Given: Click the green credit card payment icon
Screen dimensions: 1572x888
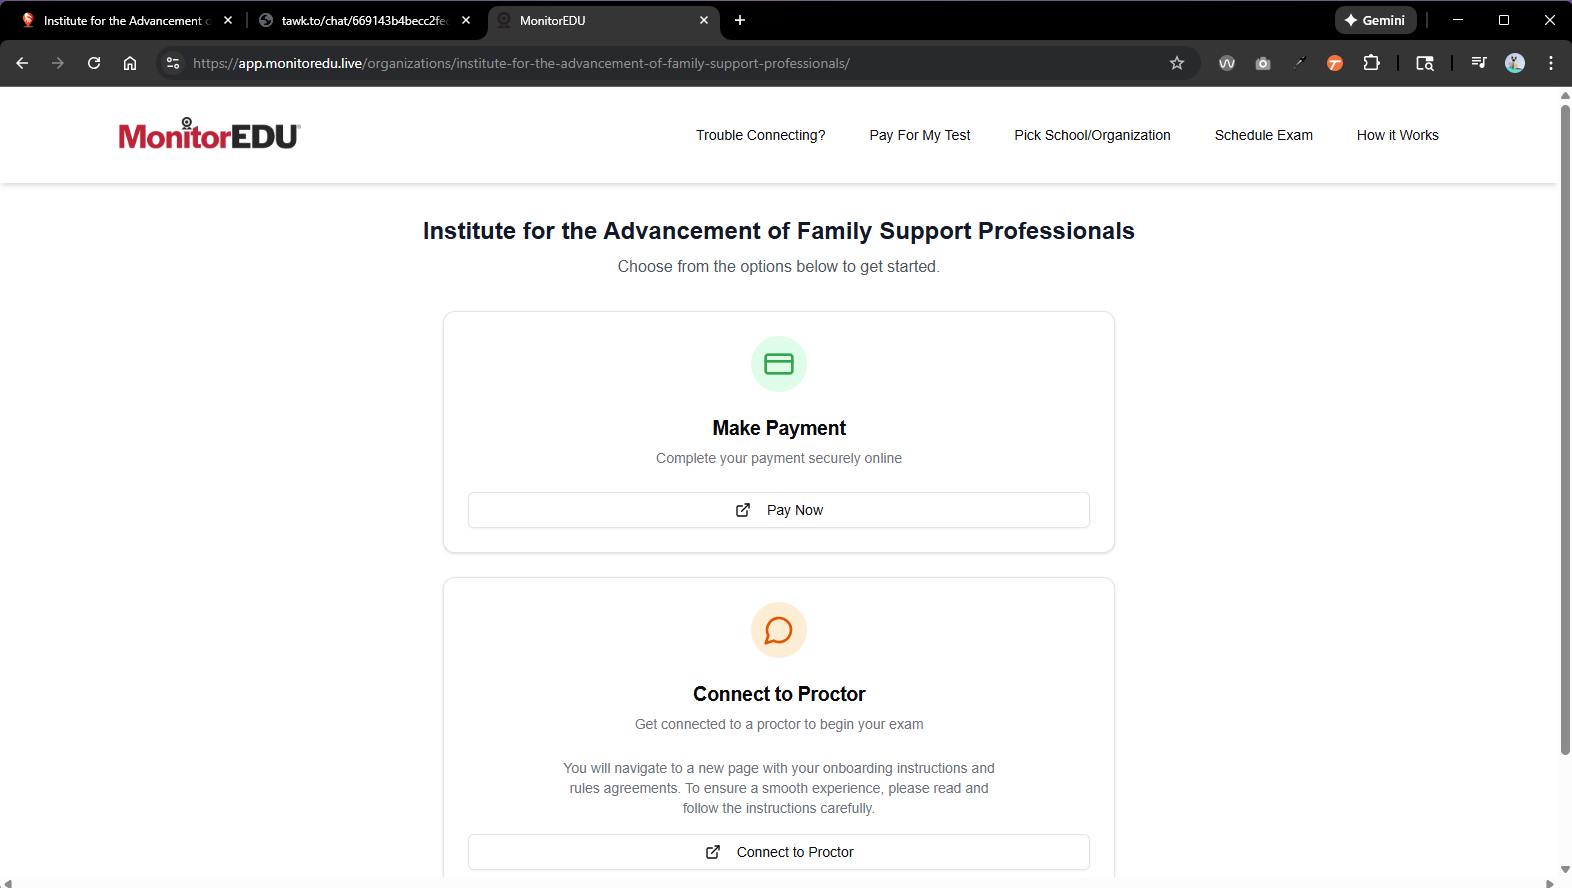Looking at the screenshot, I should pyautogui.click(x=779, y=364).
